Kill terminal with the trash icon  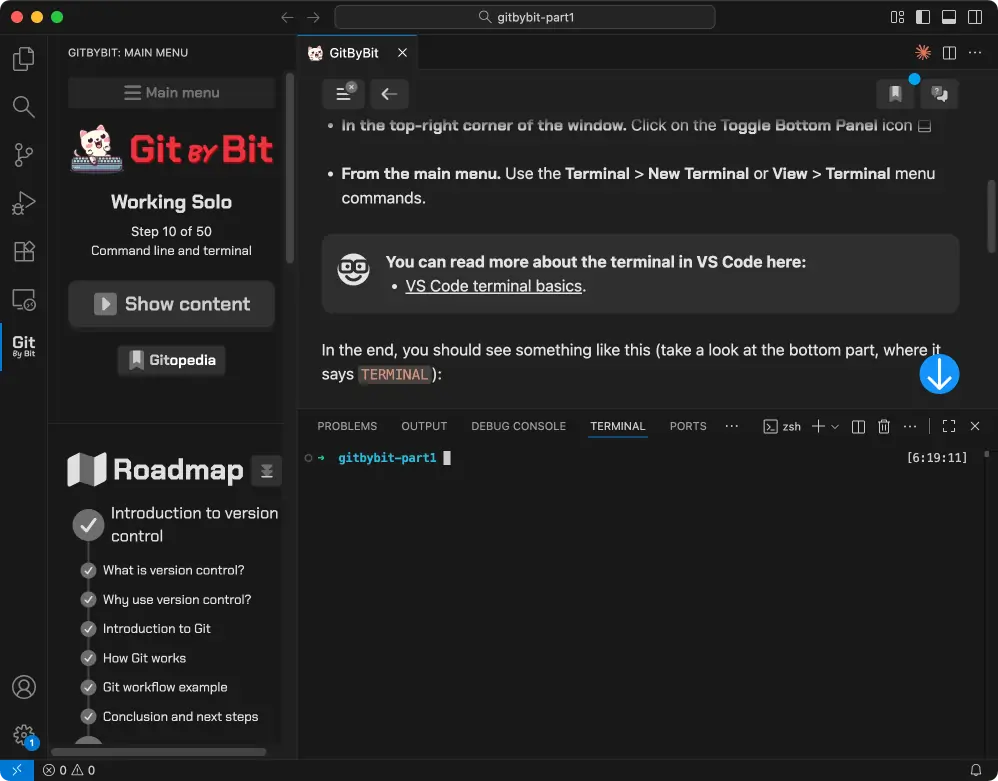pos(884,426)
